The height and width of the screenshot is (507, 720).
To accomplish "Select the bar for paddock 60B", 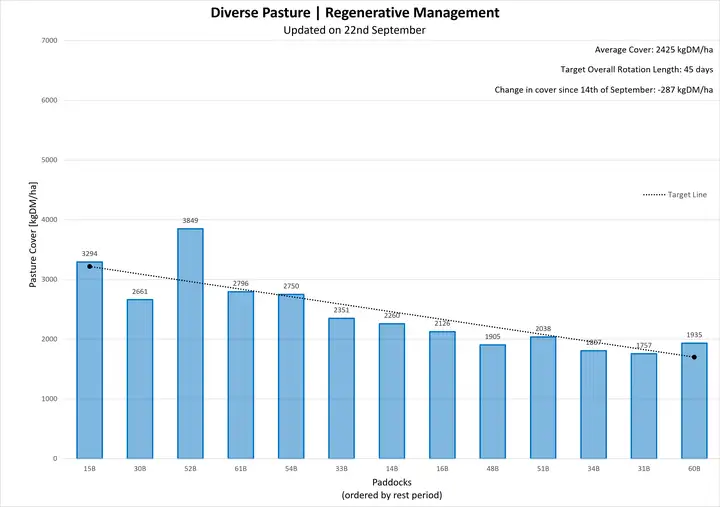I will pos(694,400).
